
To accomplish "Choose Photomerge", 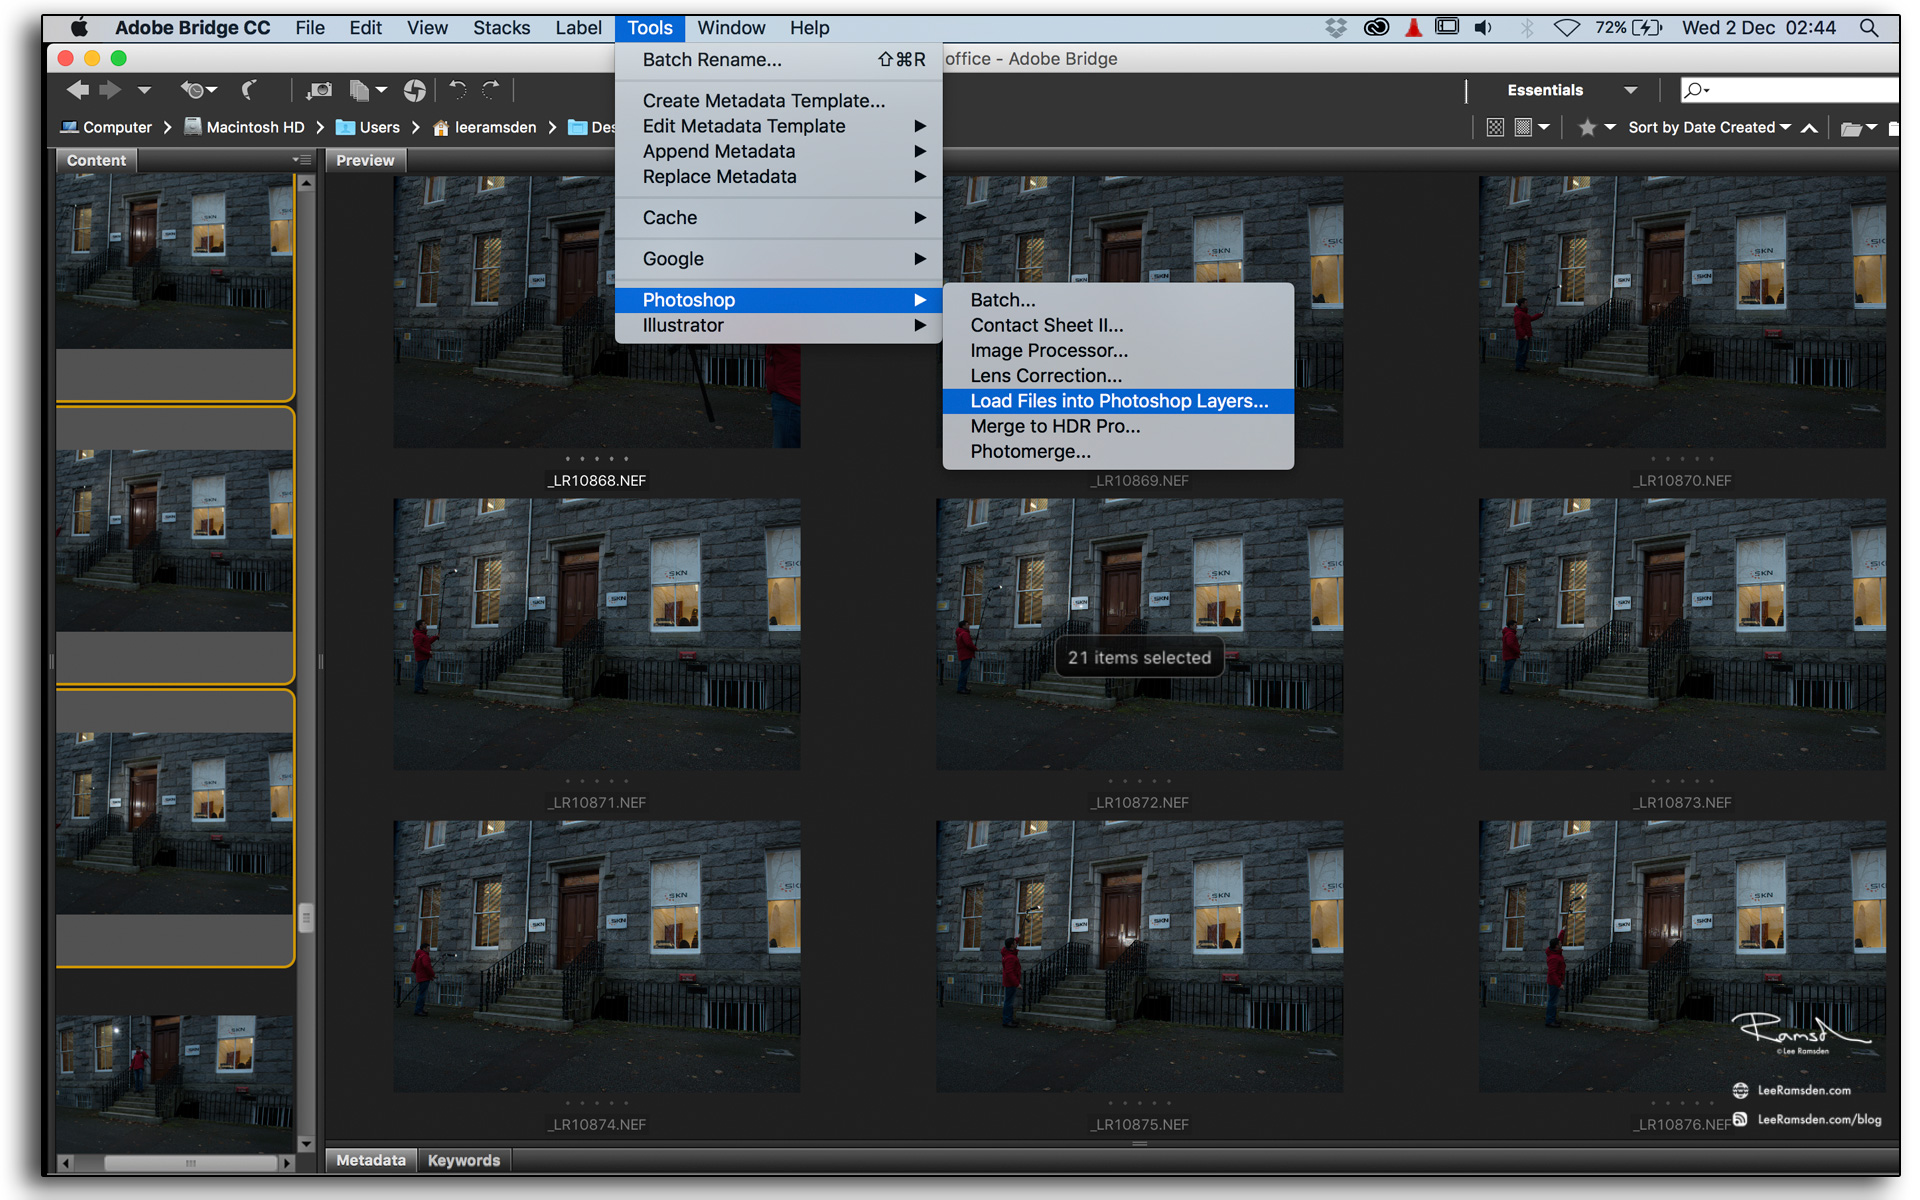I will coord(1118,451).
